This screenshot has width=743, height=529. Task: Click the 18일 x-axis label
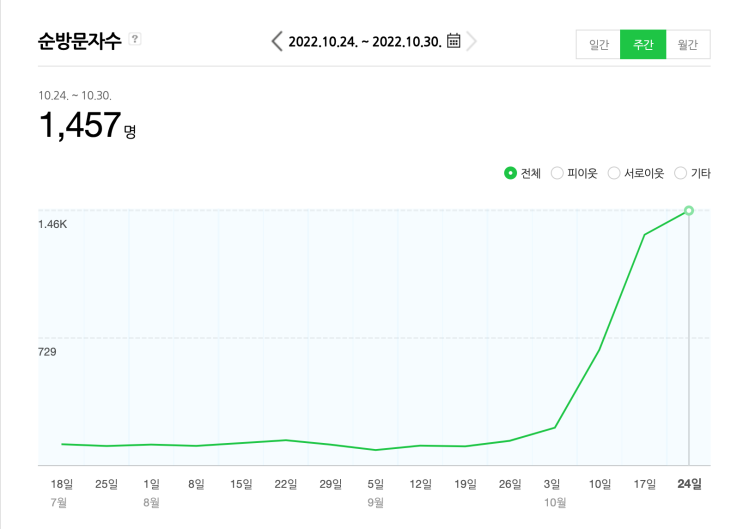coord(62,484)
